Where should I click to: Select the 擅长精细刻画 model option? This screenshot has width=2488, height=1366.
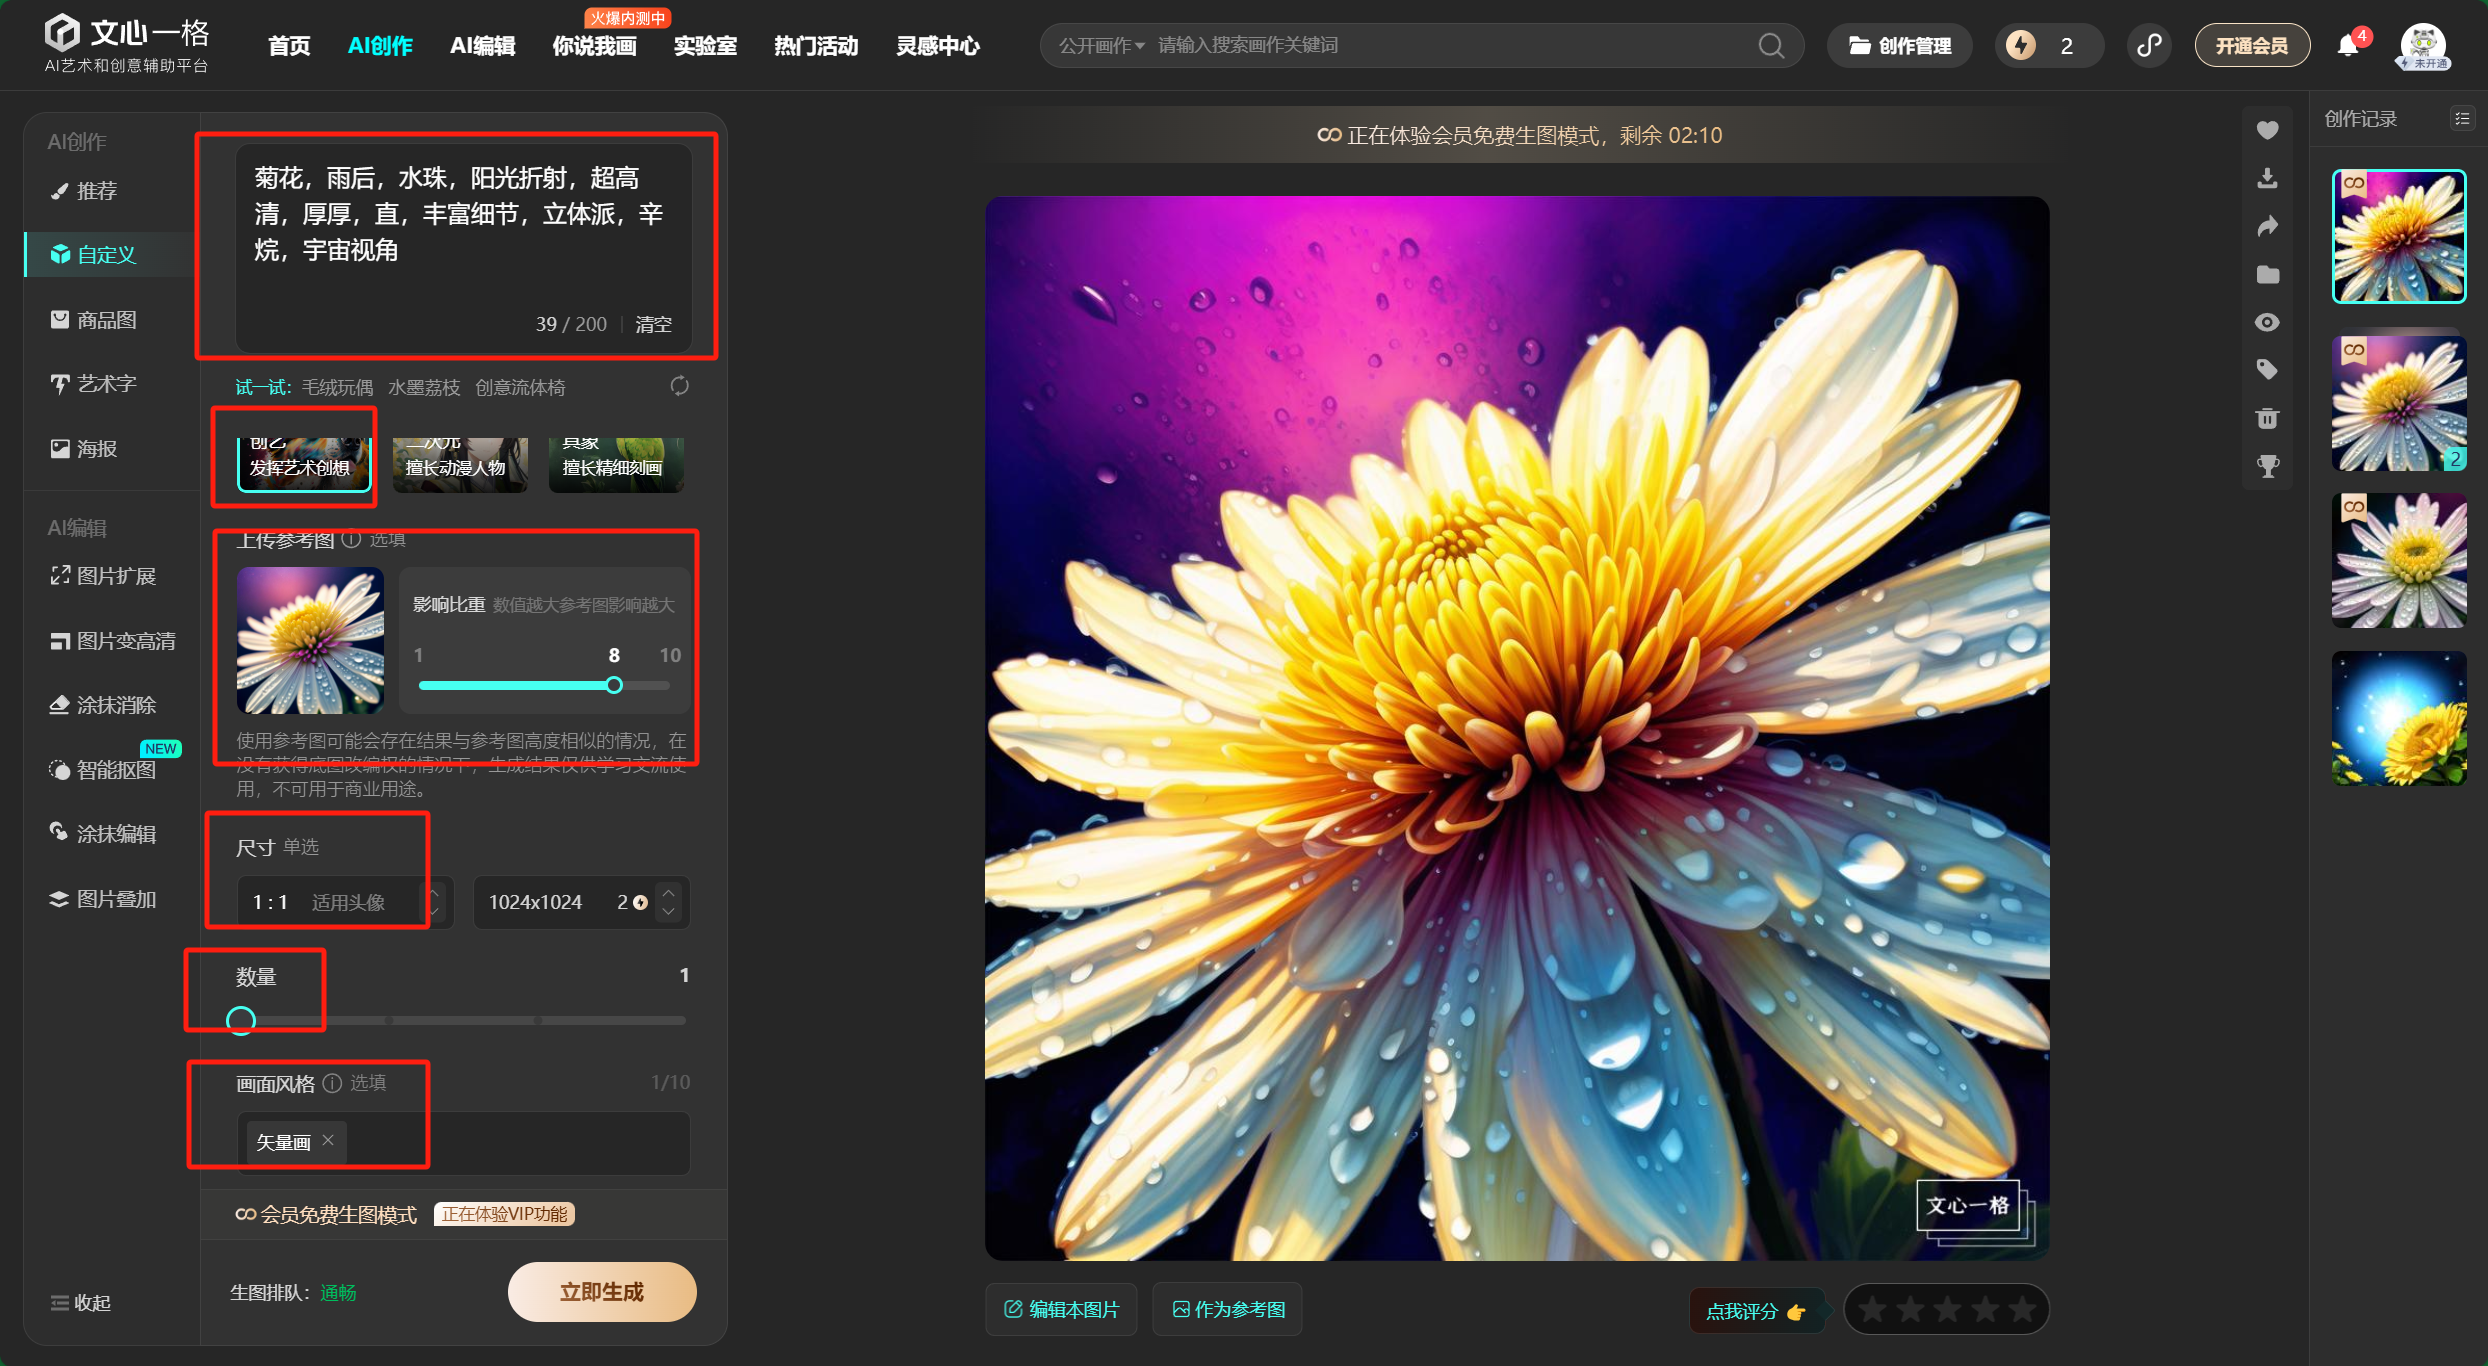point(615,465)
